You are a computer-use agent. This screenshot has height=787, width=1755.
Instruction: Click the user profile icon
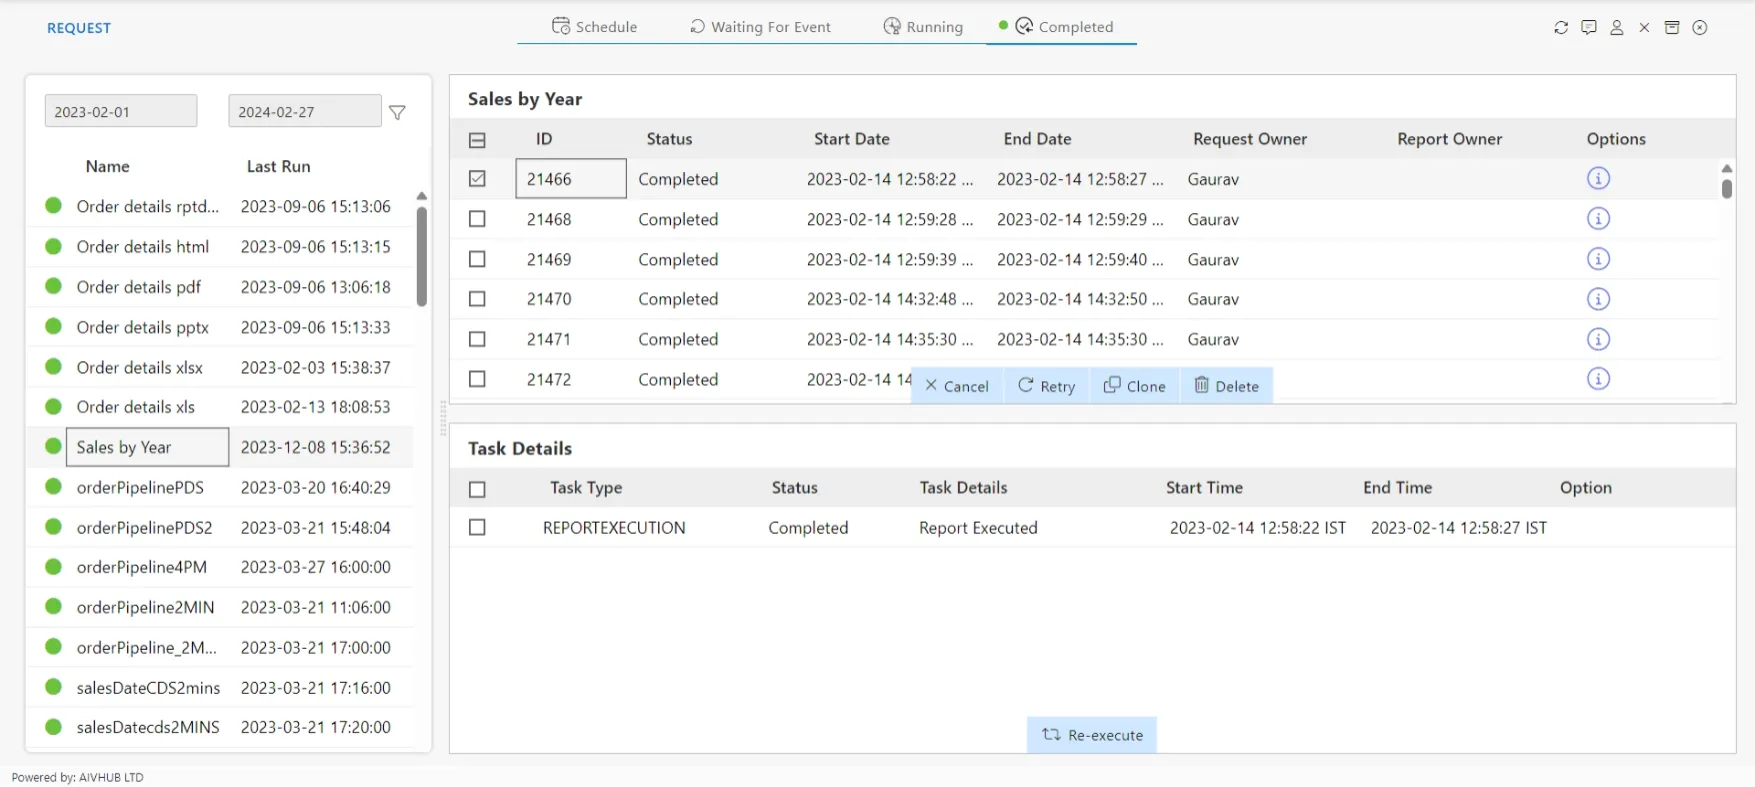(1617, 28)
